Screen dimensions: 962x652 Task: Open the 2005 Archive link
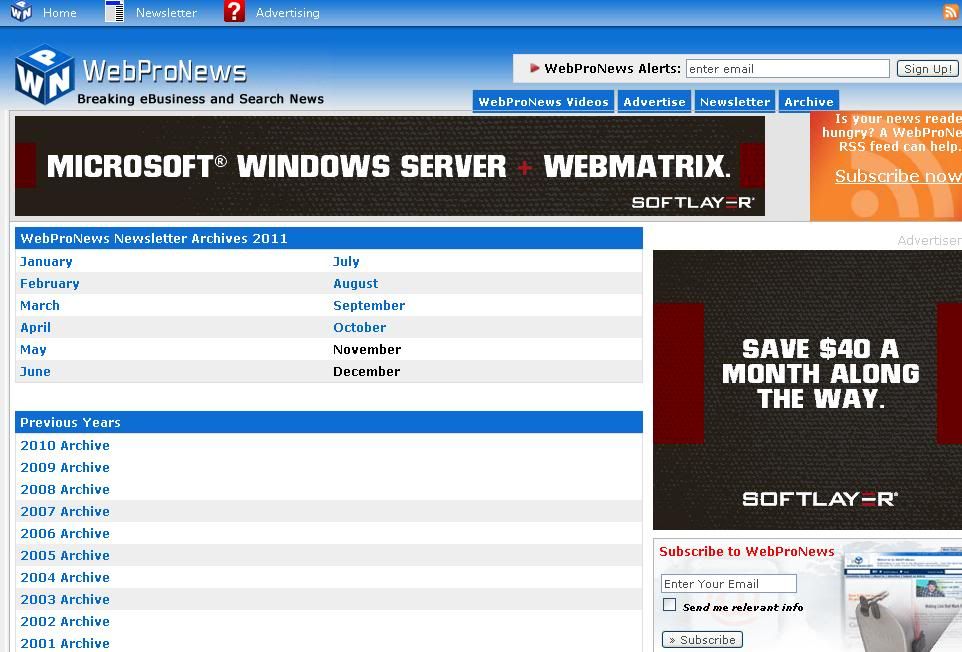pos(65,556)
